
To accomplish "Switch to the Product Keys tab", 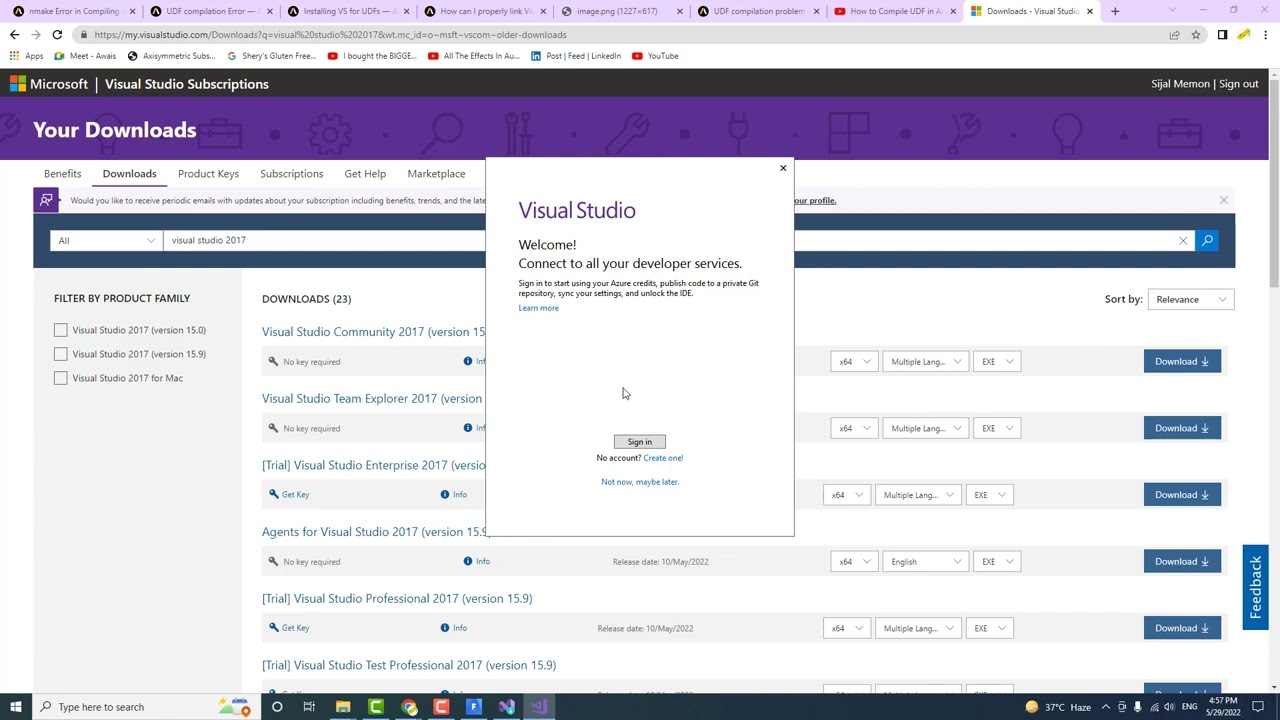I will point(208,174).
